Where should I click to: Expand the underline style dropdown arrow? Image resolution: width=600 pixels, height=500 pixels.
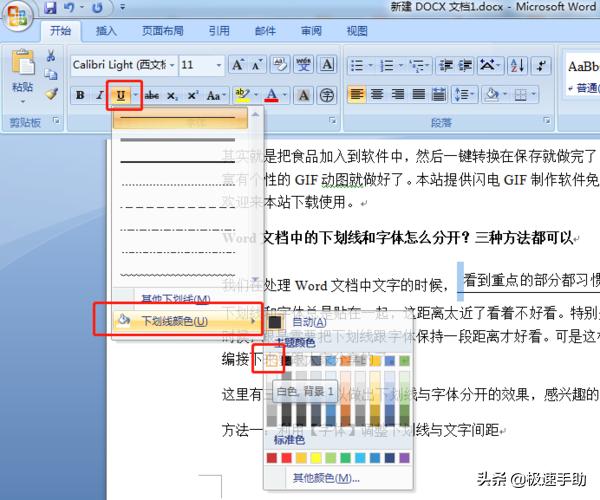[x=136, y=95]
